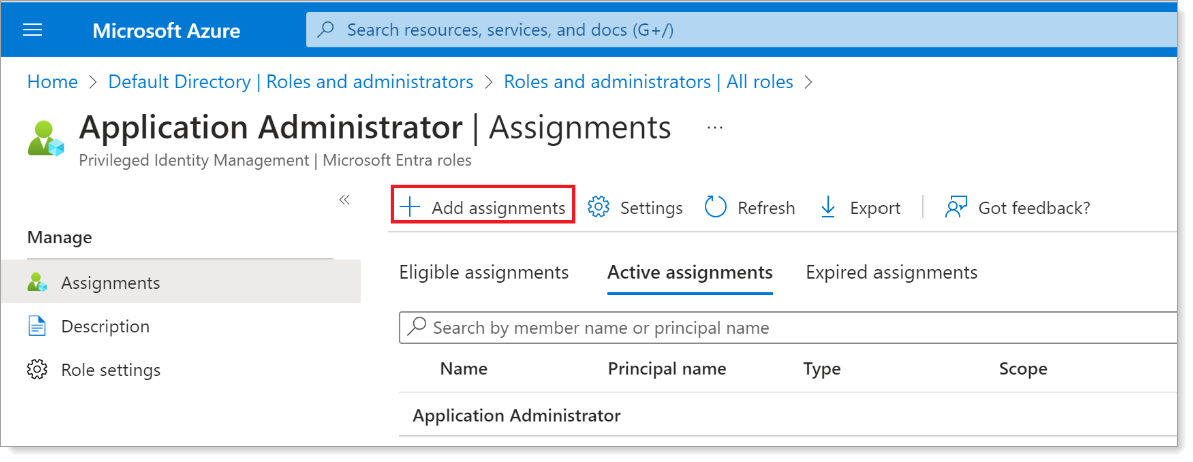Refresh the assignments list
Viewport: 1193px width, 462px height.
pos(749,208)
